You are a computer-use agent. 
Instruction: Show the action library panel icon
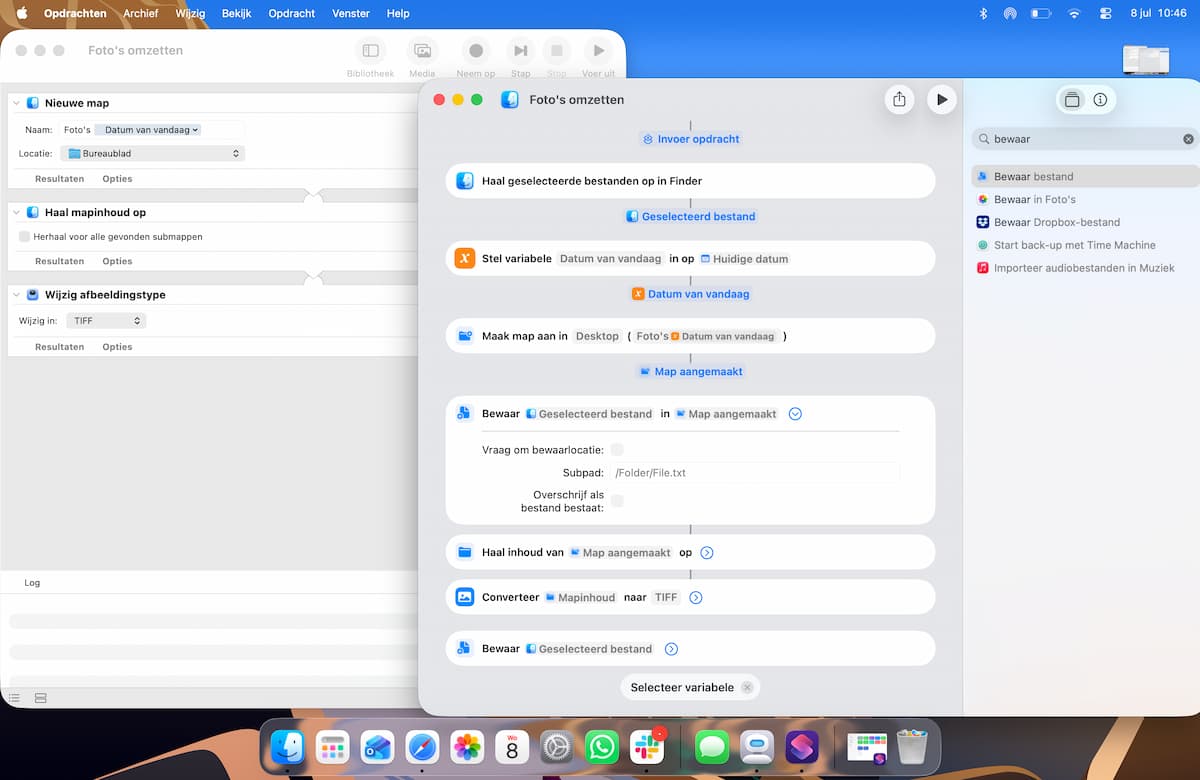[1072, 100]
